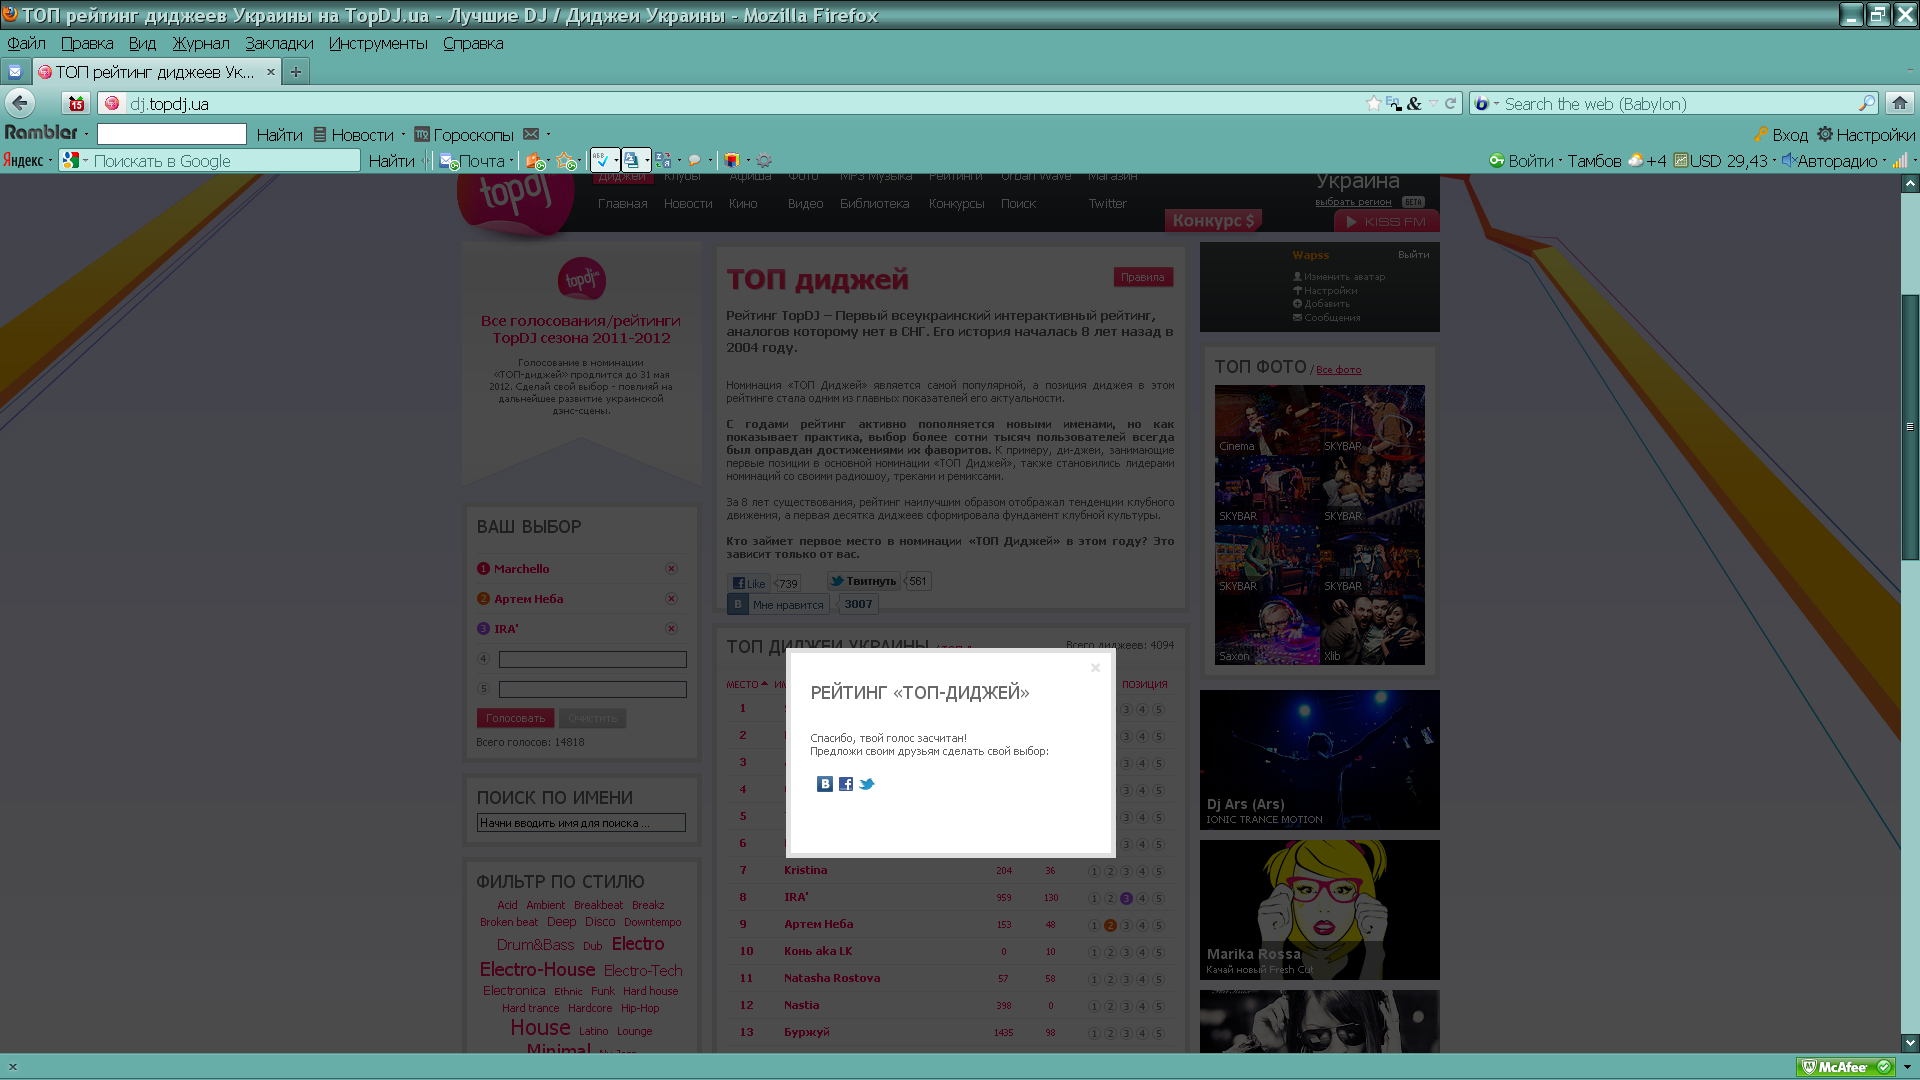The width and height of the screenshot is (1920, 1080).
Task: Select position 4 for Natasha Rostova
Action: [x=1142, y=979]
